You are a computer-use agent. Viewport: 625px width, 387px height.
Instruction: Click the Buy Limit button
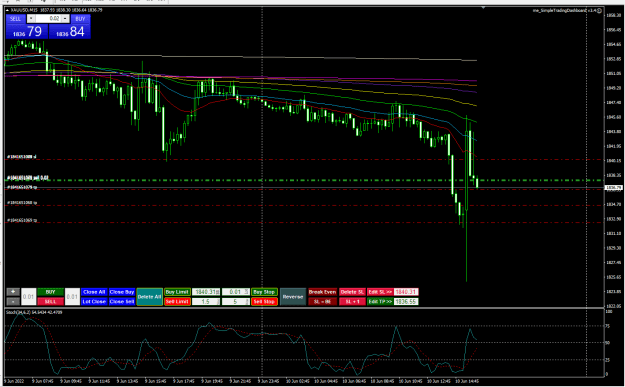pos(177,292)
